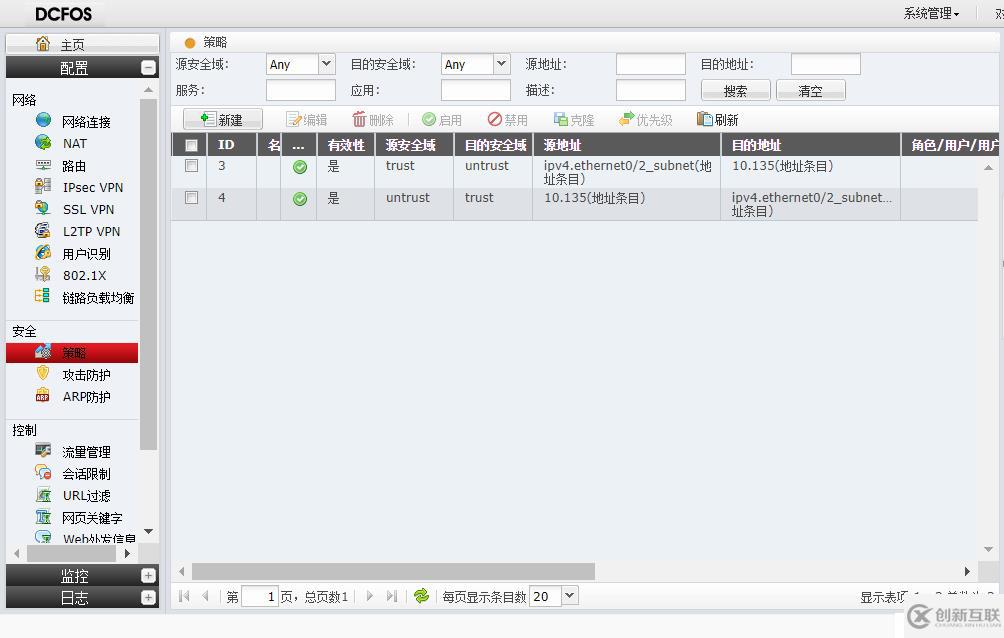Click the green status icon for policy 3
This screenshot has height=638, width=1004.
(x=300, y=167)
